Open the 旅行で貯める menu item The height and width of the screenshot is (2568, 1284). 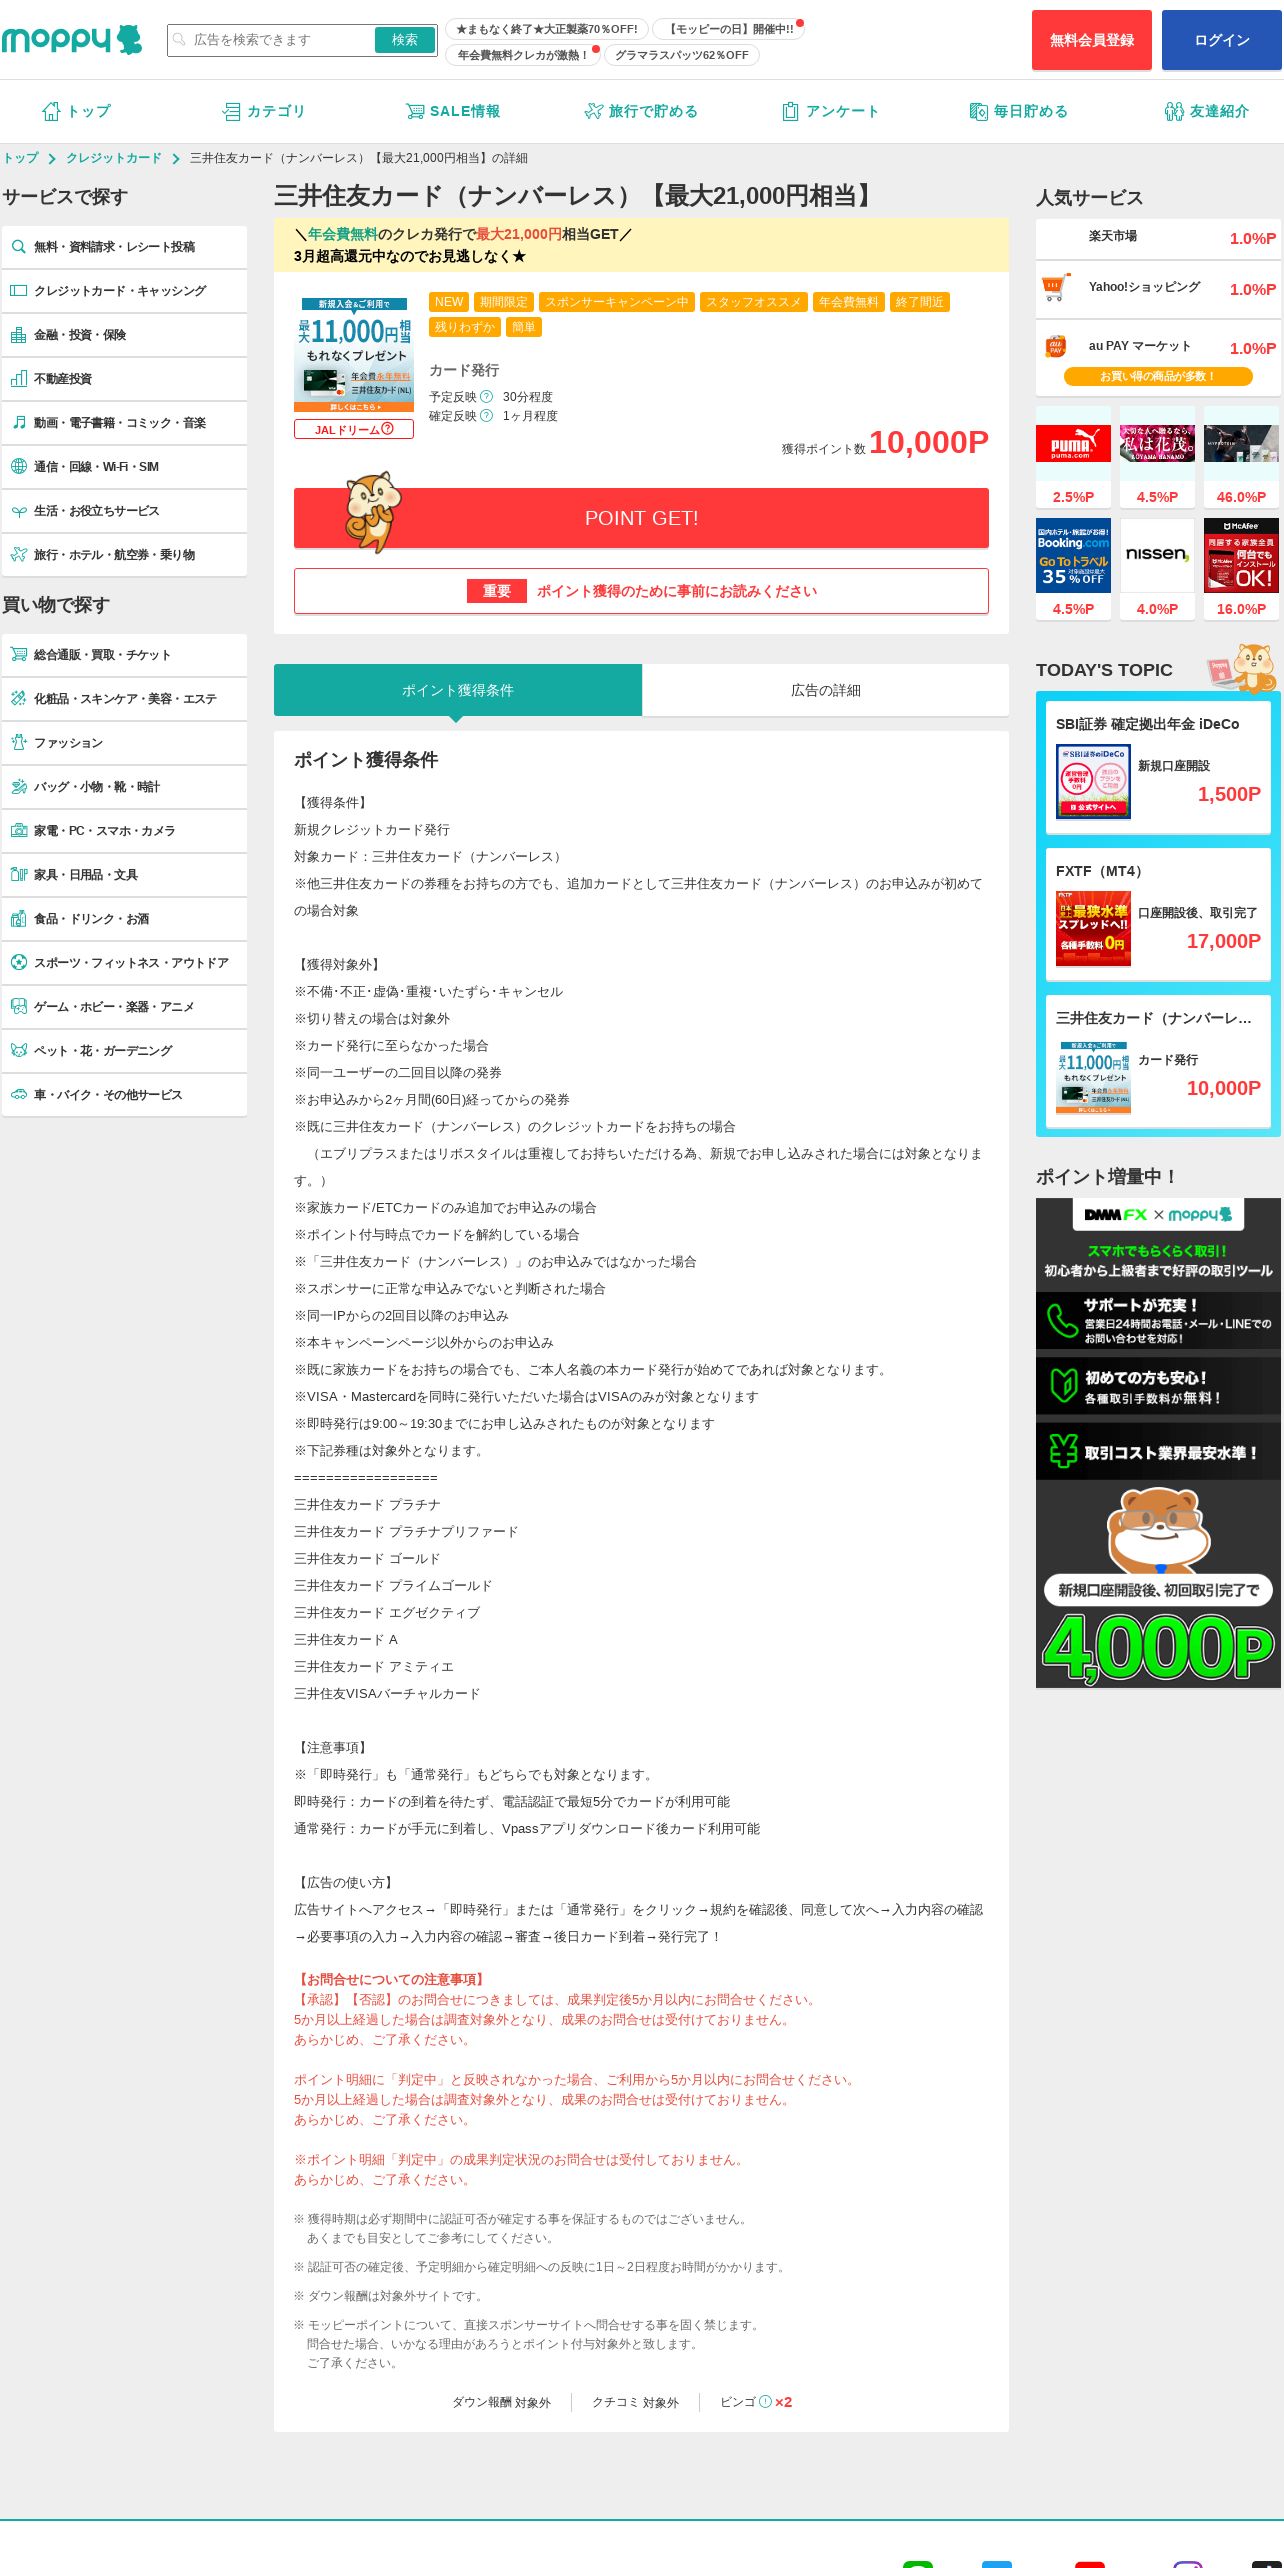pyautogui.click(x=641, y=111)
